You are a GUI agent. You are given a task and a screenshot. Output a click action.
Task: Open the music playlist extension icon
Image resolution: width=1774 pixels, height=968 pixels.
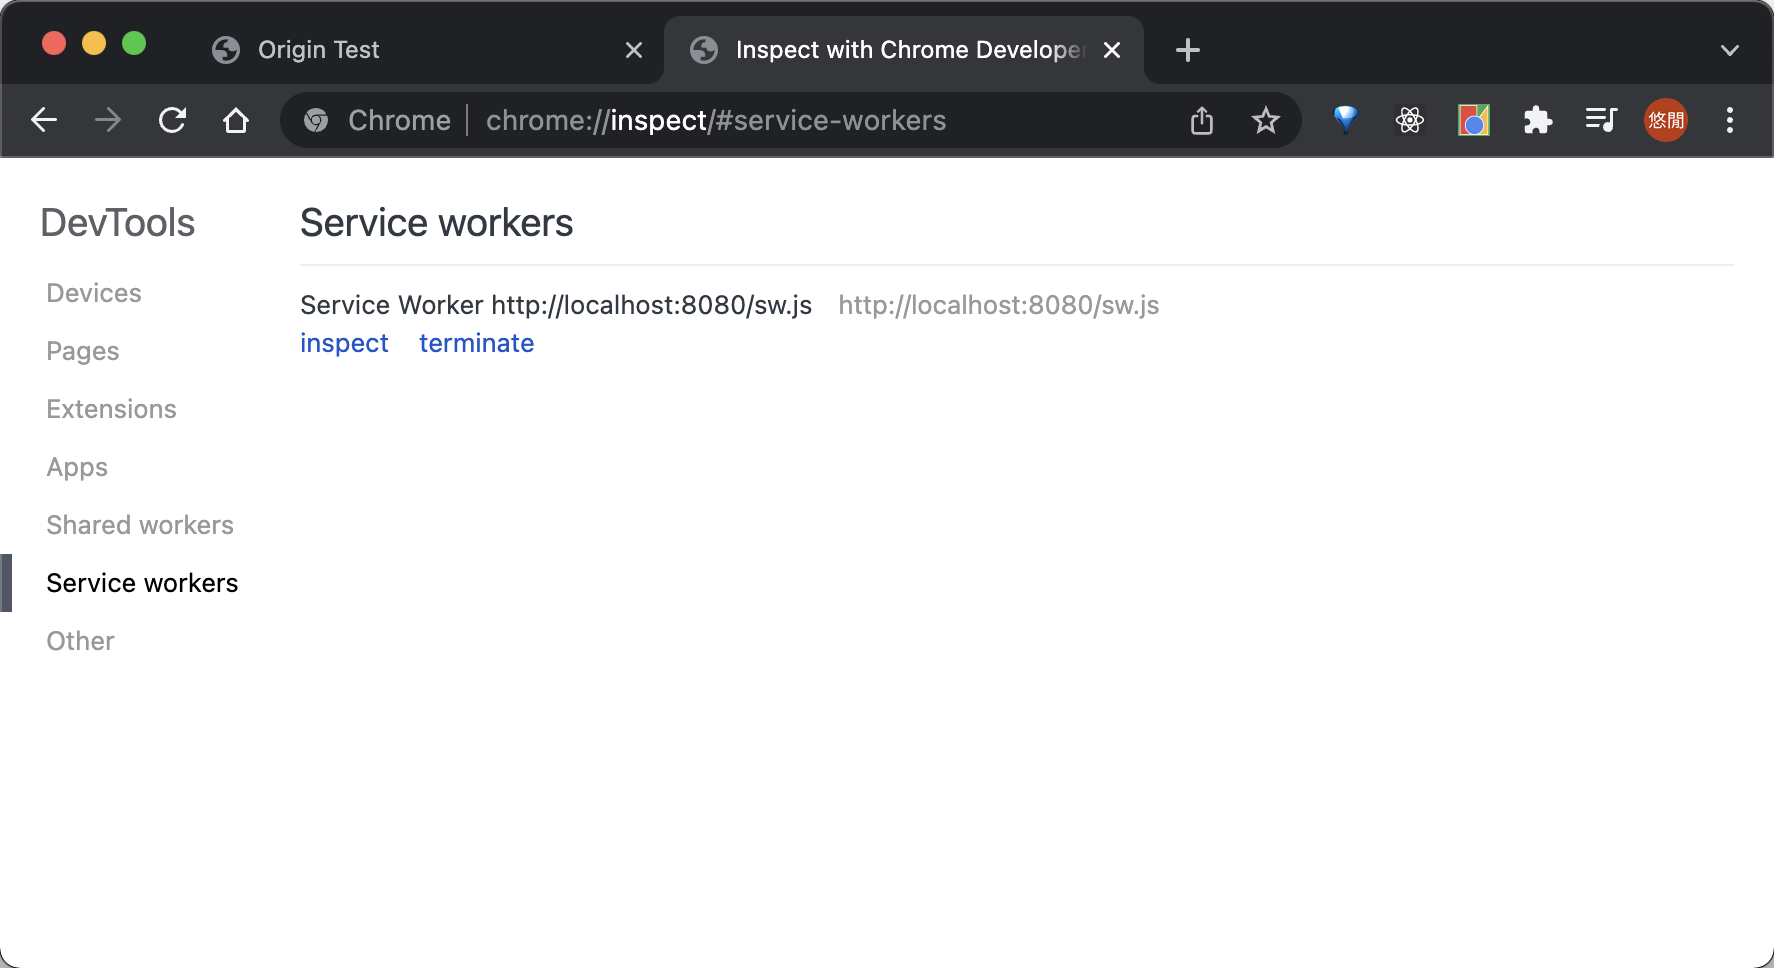(1601, 120)
